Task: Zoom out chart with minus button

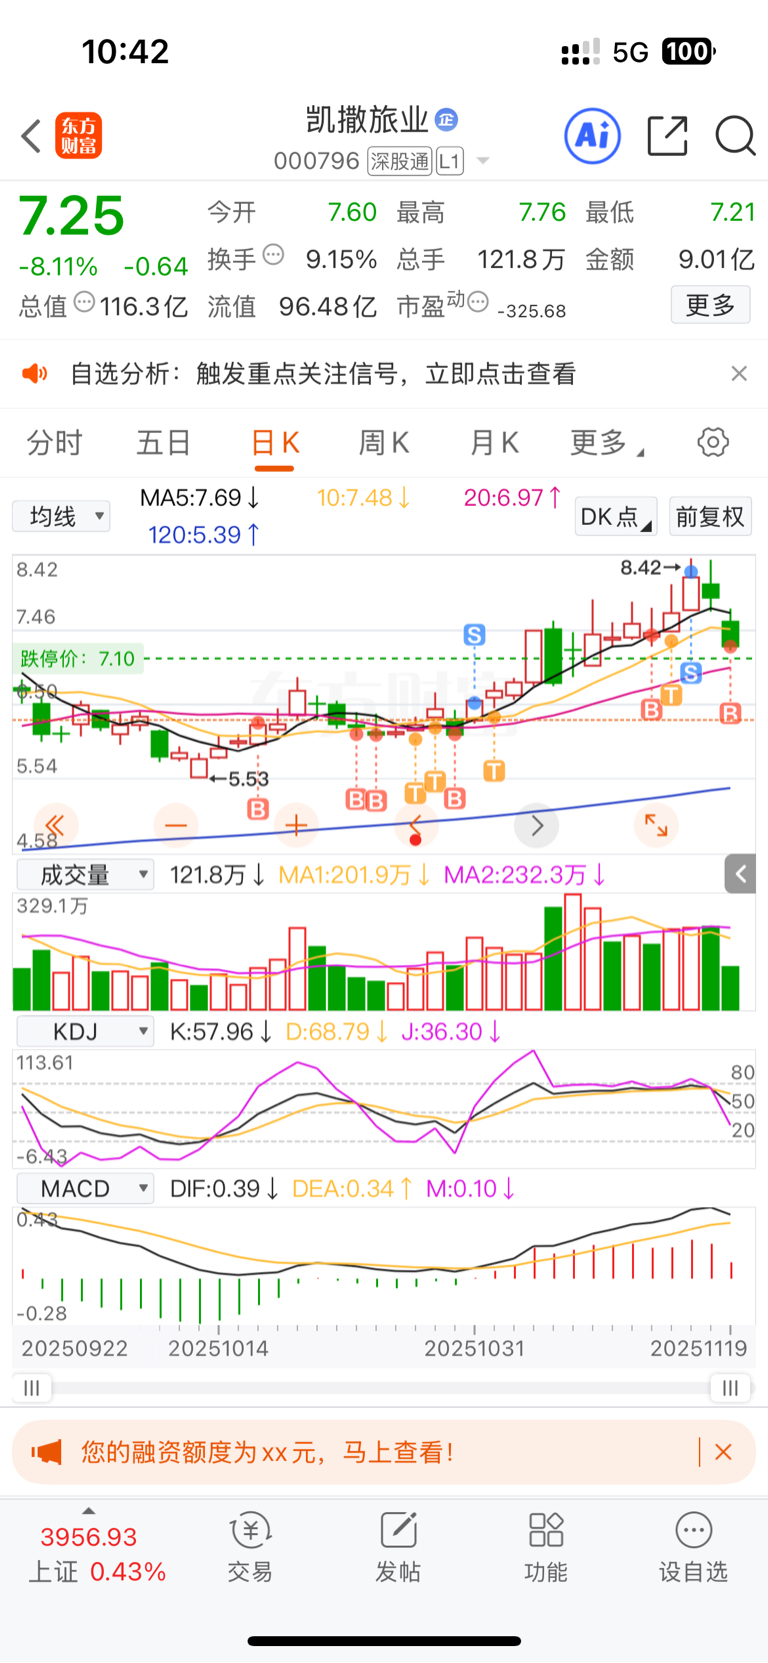Action: pos(176,825)
